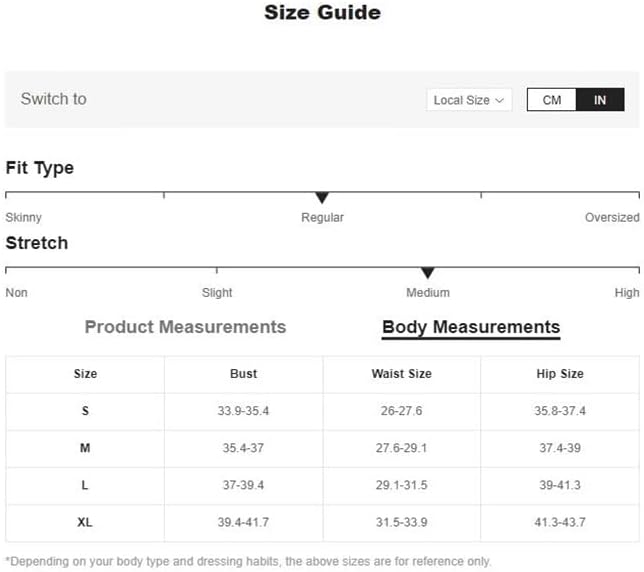Click the XL bust value 39.4-41.7
The image size is (644, 572).
pos(243,522)
